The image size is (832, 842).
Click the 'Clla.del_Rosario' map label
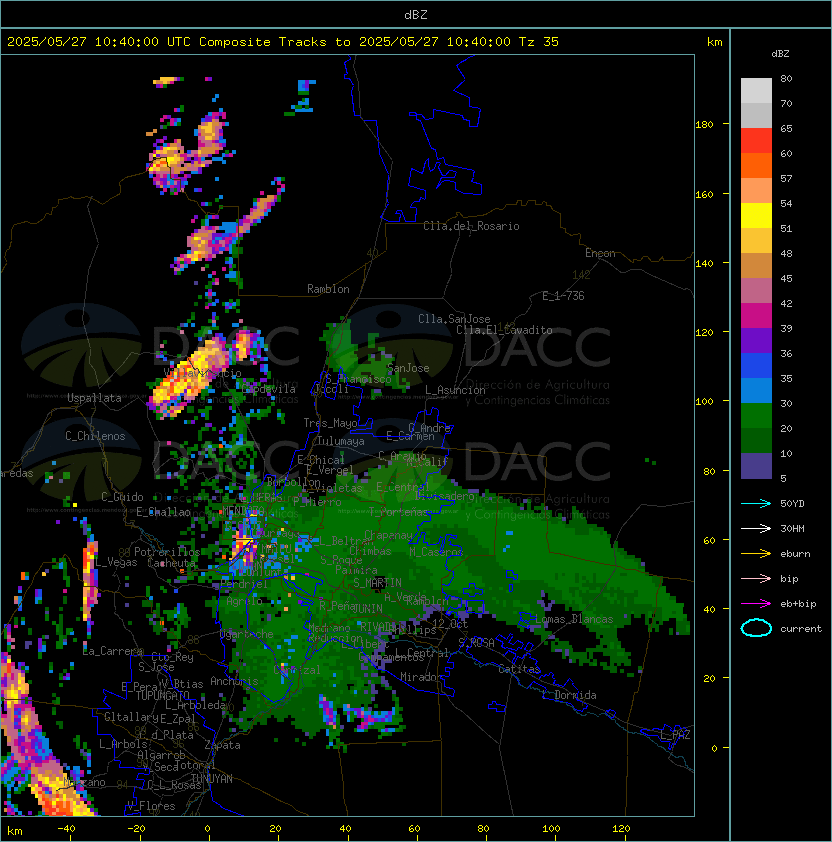click(471, 226)
